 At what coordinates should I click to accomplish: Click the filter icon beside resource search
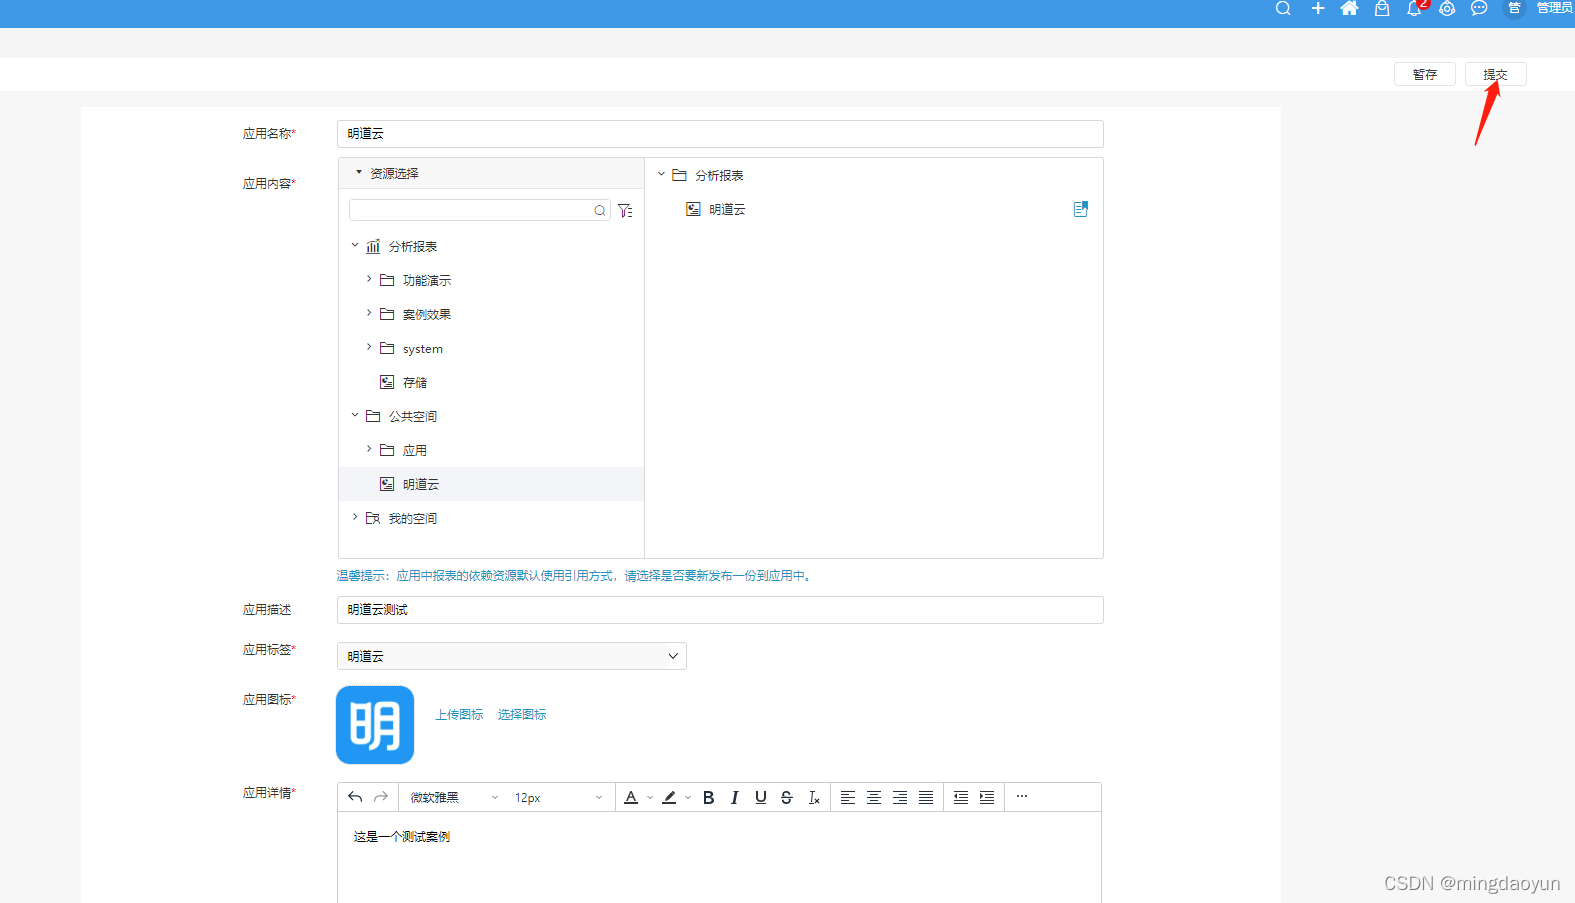(625, 210)
